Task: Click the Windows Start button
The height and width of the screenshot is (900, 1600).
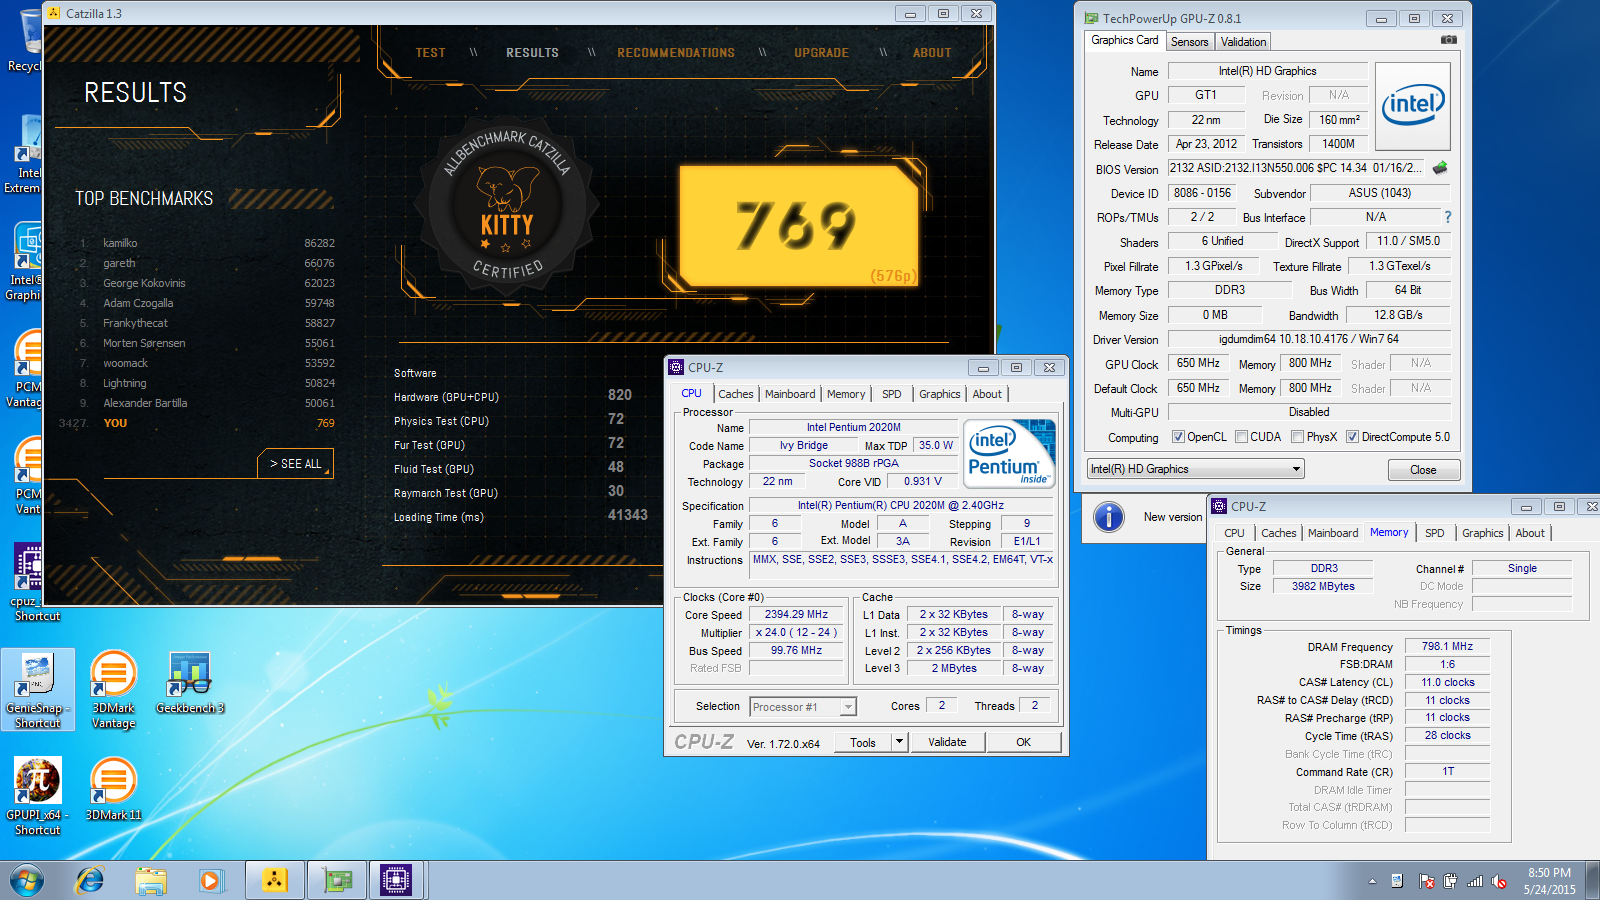Action: tap(27, 881)
